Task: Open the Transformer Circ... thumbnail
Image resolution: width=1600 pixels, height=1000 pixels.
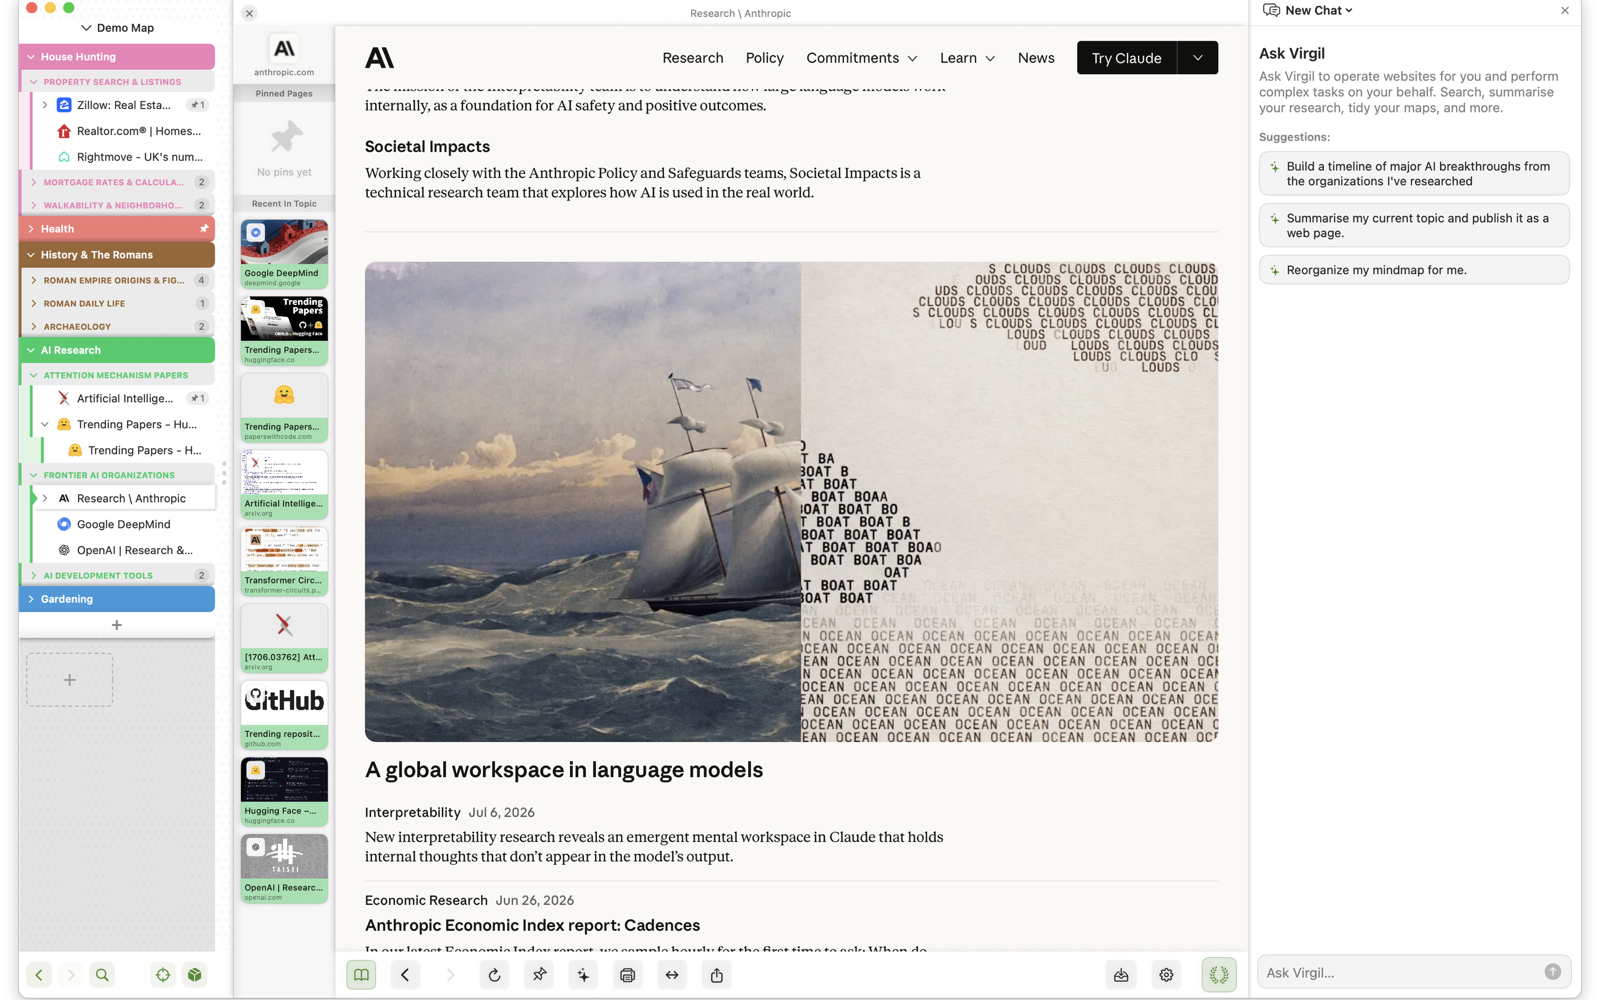Action: point(284,561)
